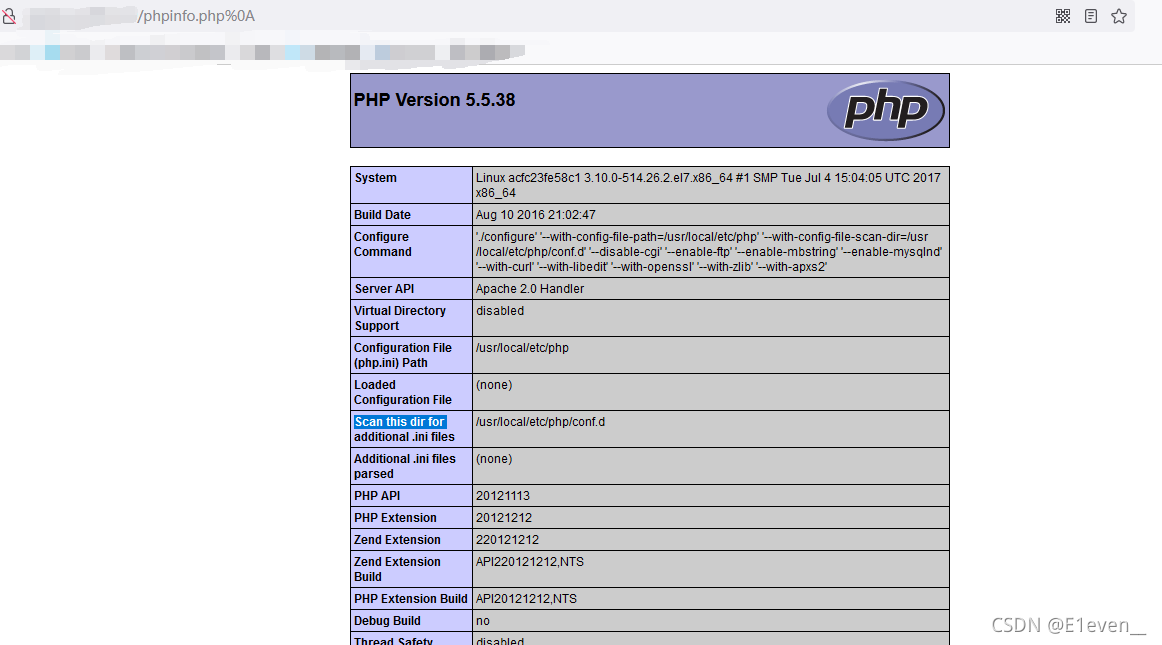Select the 20121113 PHP API value
The width and height of the screenshot is (1162, 645).
point(503,497)
